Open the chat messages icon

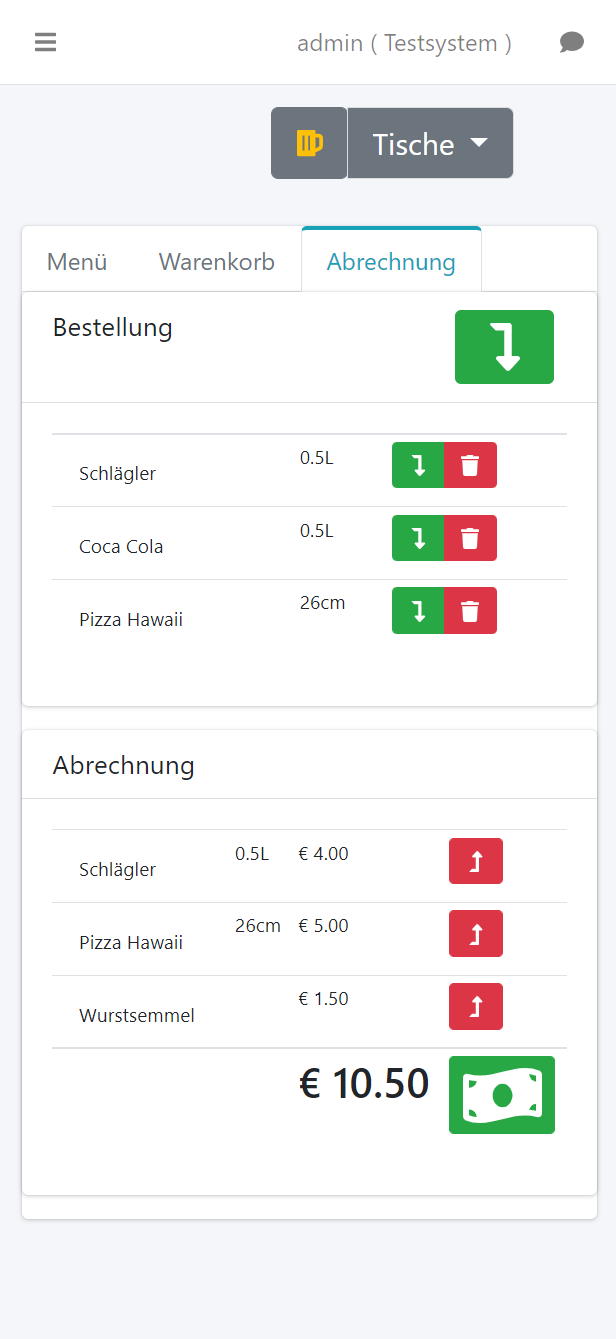[x=571, y=42]
